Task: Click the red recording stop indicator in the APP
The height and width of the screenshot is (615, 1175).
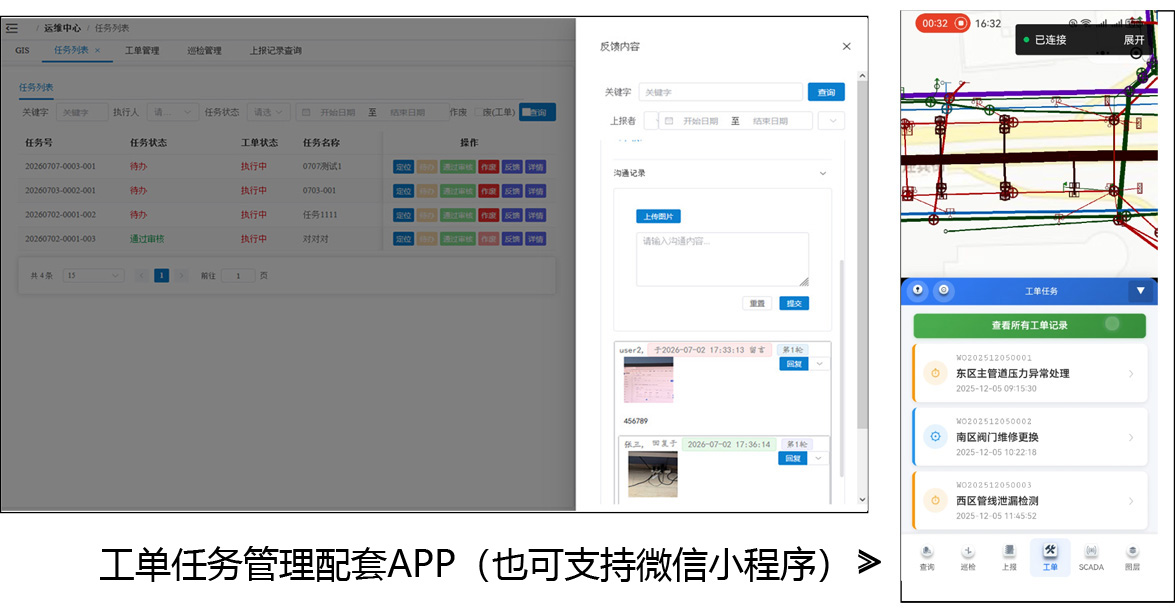Action: [x=961, y=23]
